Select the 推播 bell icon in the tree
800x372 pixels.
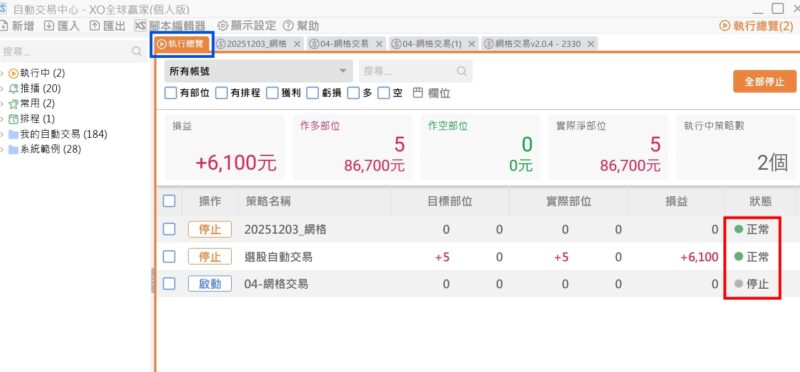[14, 89]
